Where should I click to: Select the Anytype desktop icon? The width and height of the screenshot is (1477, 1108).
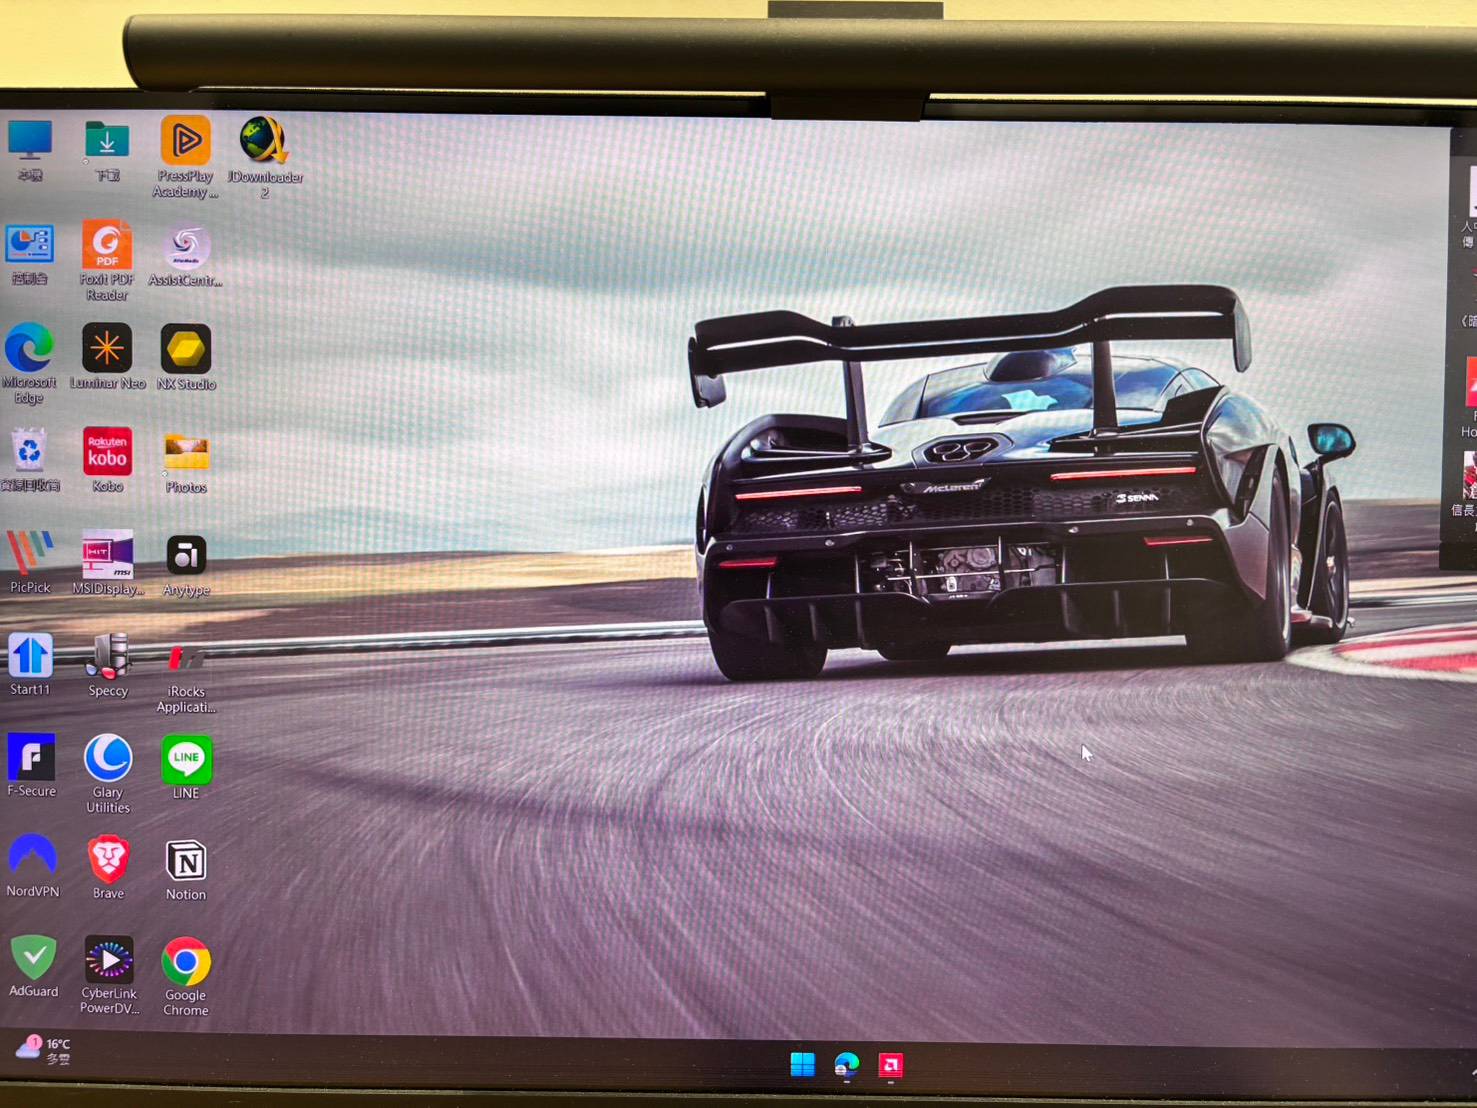click(x=186, y=556)
